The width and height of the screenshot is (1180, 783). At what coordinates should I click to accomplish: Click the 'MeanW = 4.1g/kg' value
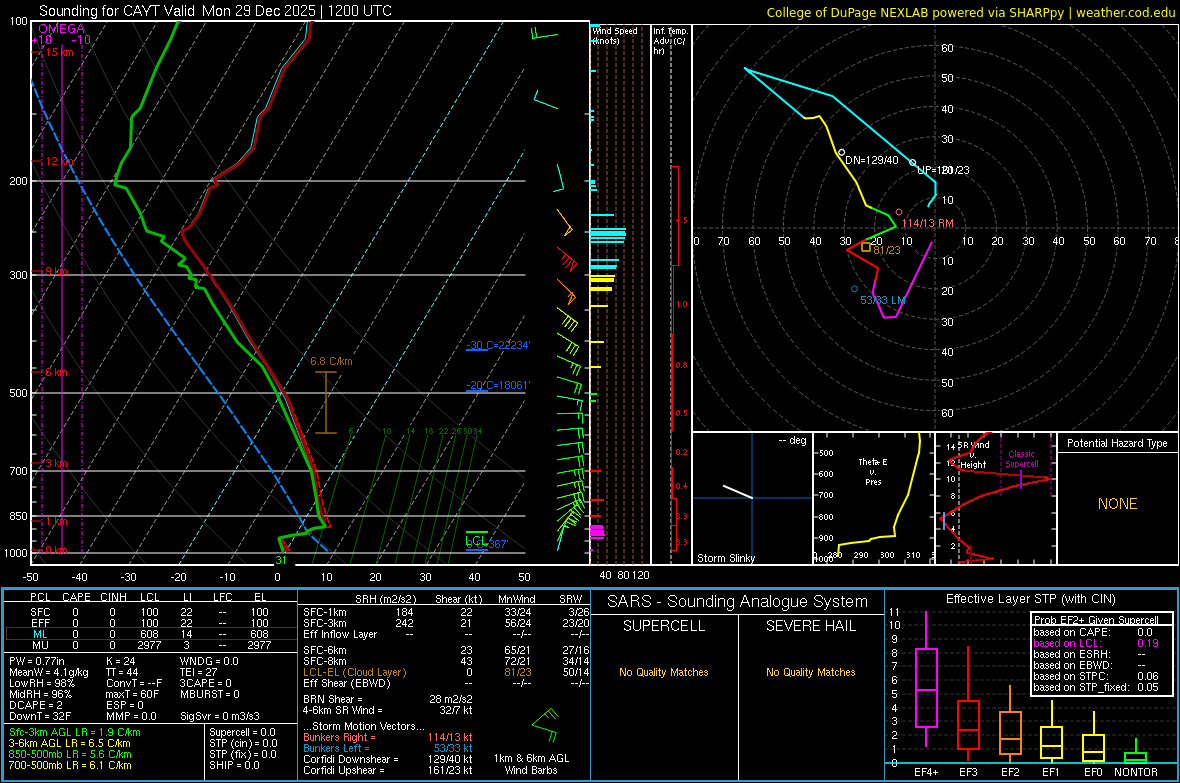click(x=48, y=672)
